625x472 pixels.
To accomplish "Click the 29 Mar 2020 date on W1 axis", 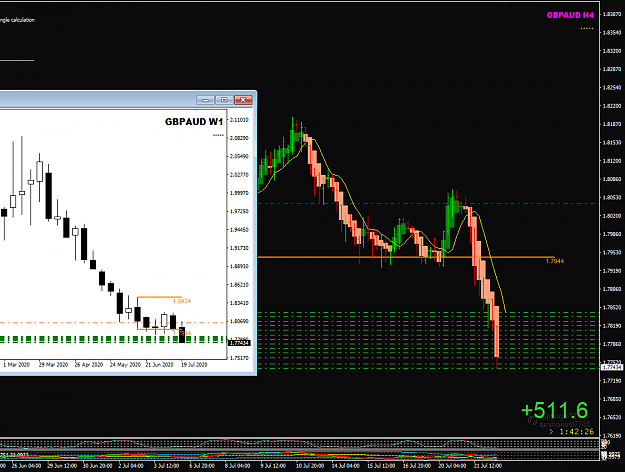I will click(53, 364).
